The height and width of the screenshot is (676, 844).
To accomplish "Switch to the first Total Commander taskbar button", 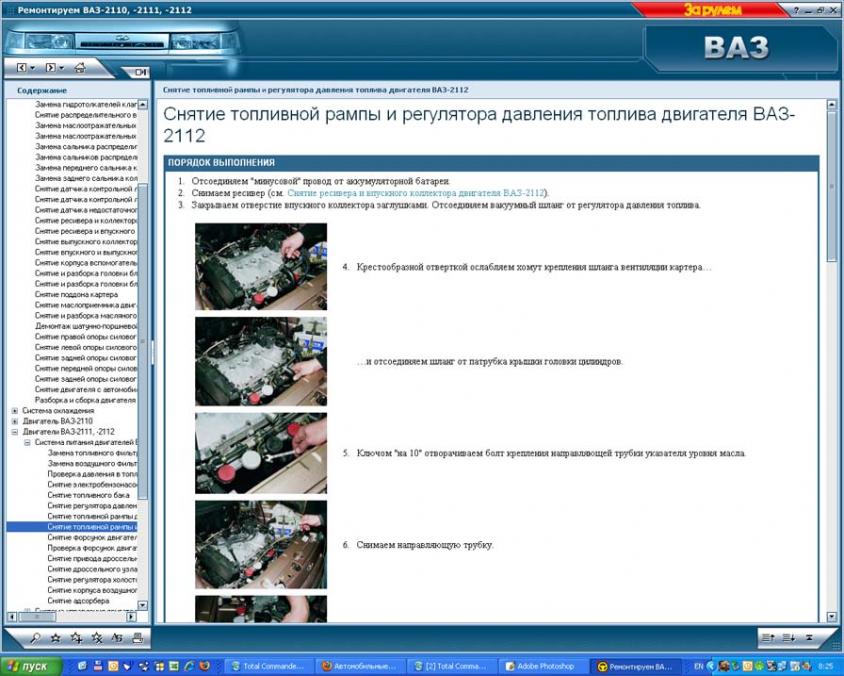I will [267, 666].
